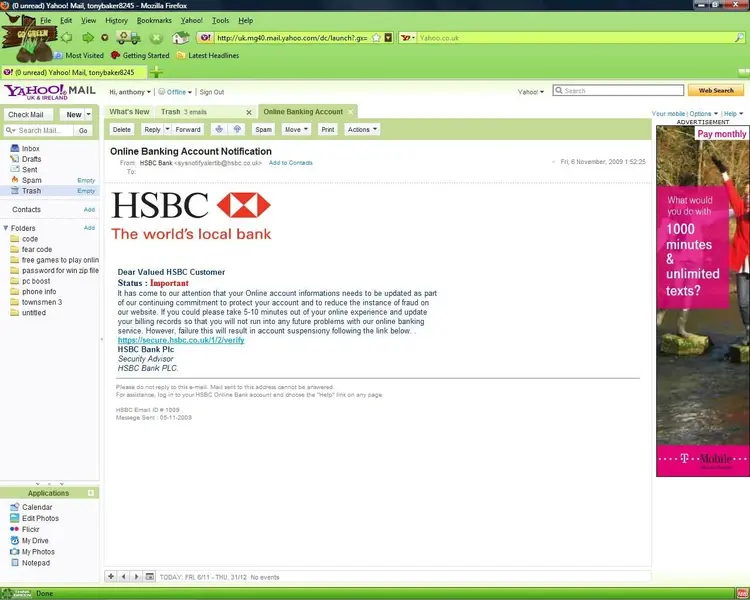Switch to the Trash tab
750x600 pixels.
184,111
